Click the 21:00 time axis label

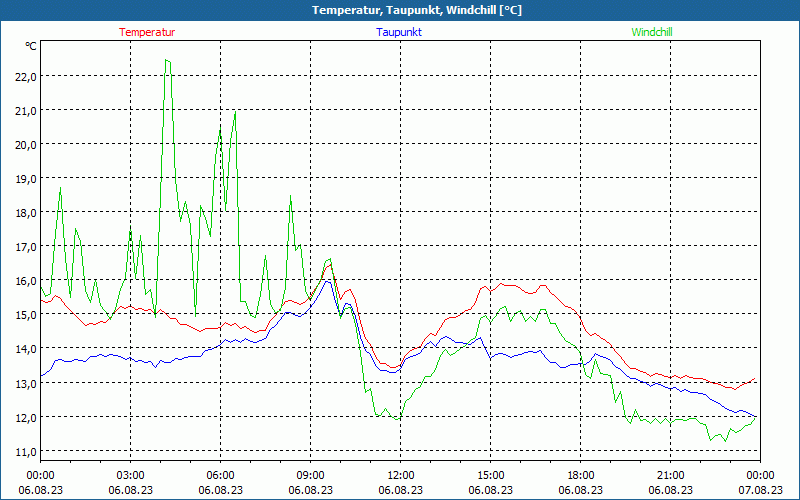670,476
